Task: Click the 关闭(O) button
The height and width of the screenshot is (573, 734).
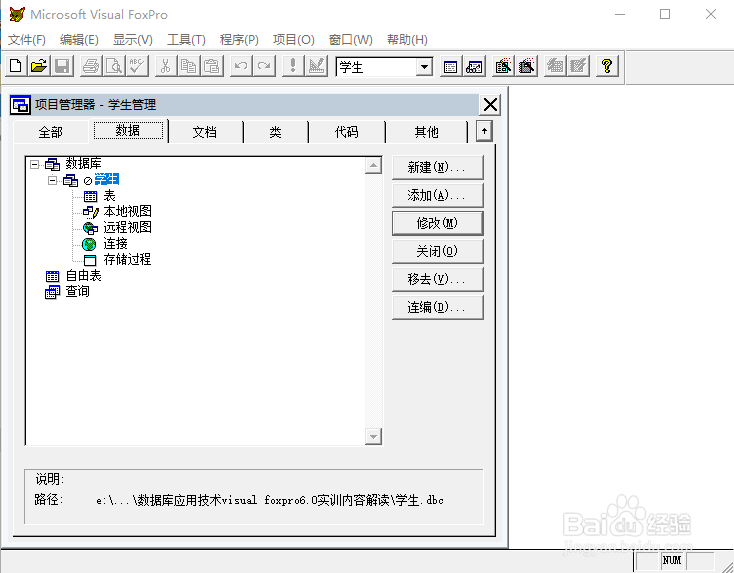Action: click(437, 251)
